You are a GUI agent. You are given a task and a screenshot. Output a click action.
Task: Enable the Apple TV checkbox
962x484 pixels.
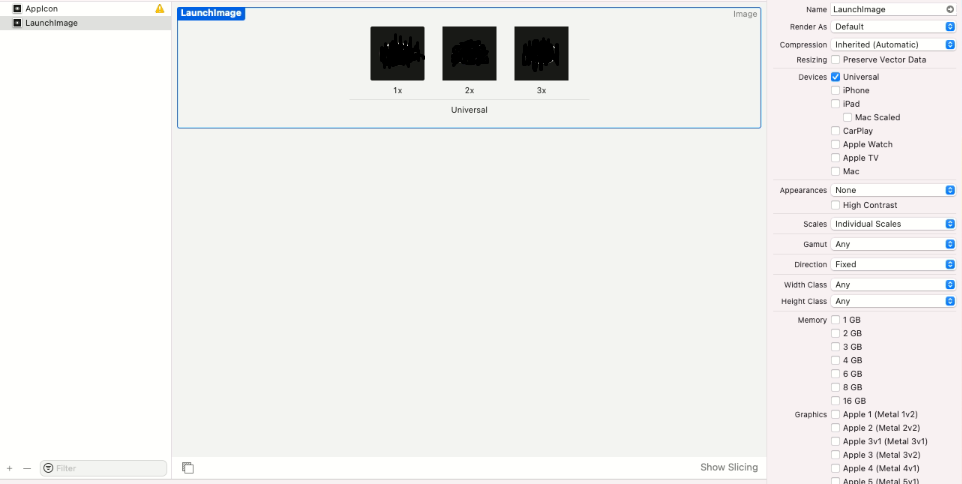pyautogui.click(x=836, y=158)
